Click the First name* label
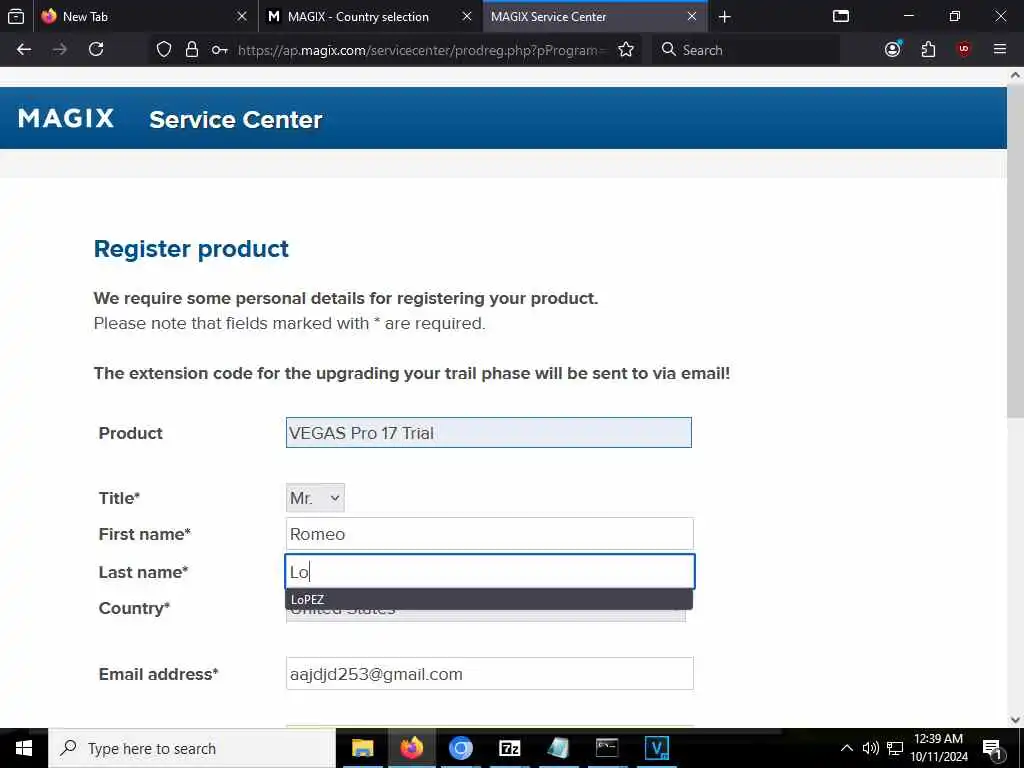The height and width of the screenshot is (768, 1024). click(144, 534)
